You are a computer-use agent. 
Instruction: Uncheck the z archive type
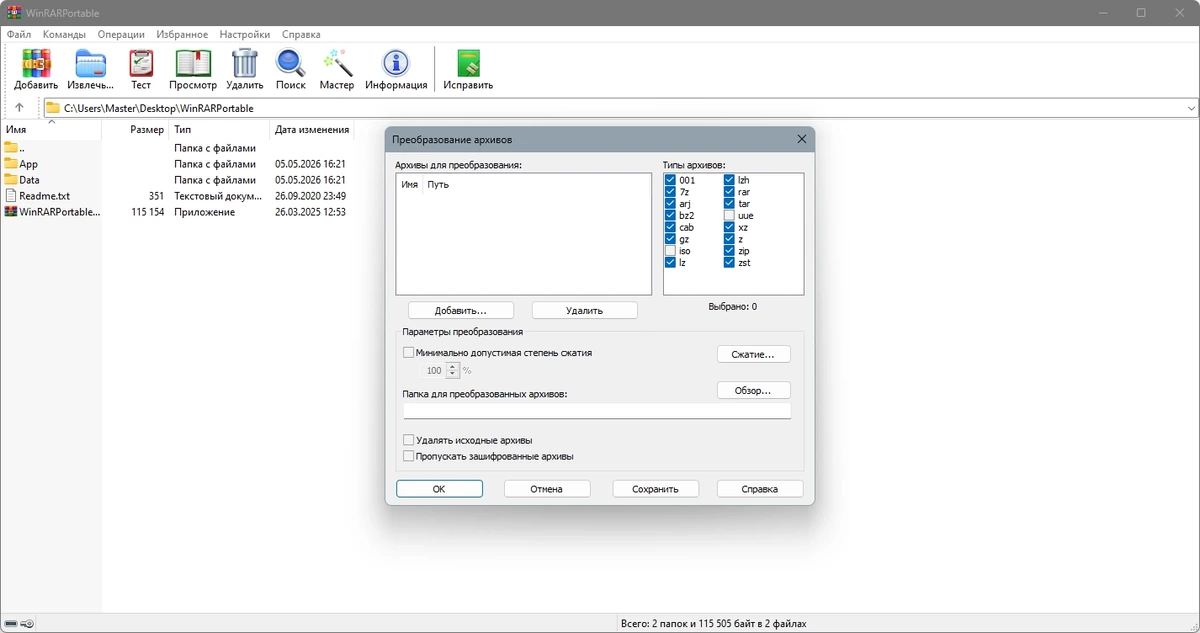click(x=730, y=240)
